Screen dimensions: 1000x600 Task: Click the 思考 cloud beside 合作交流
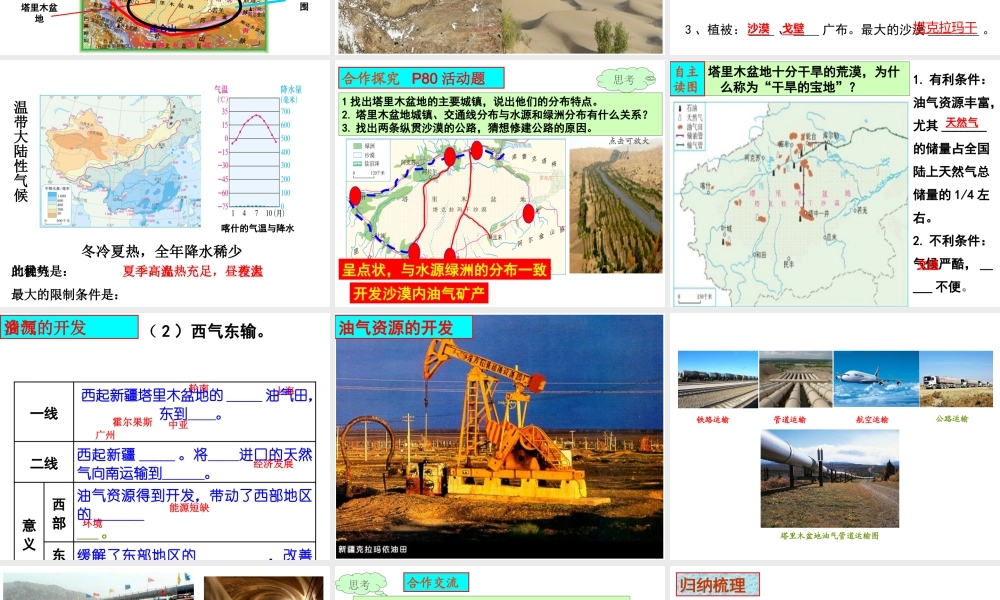[x=362, y=585]
